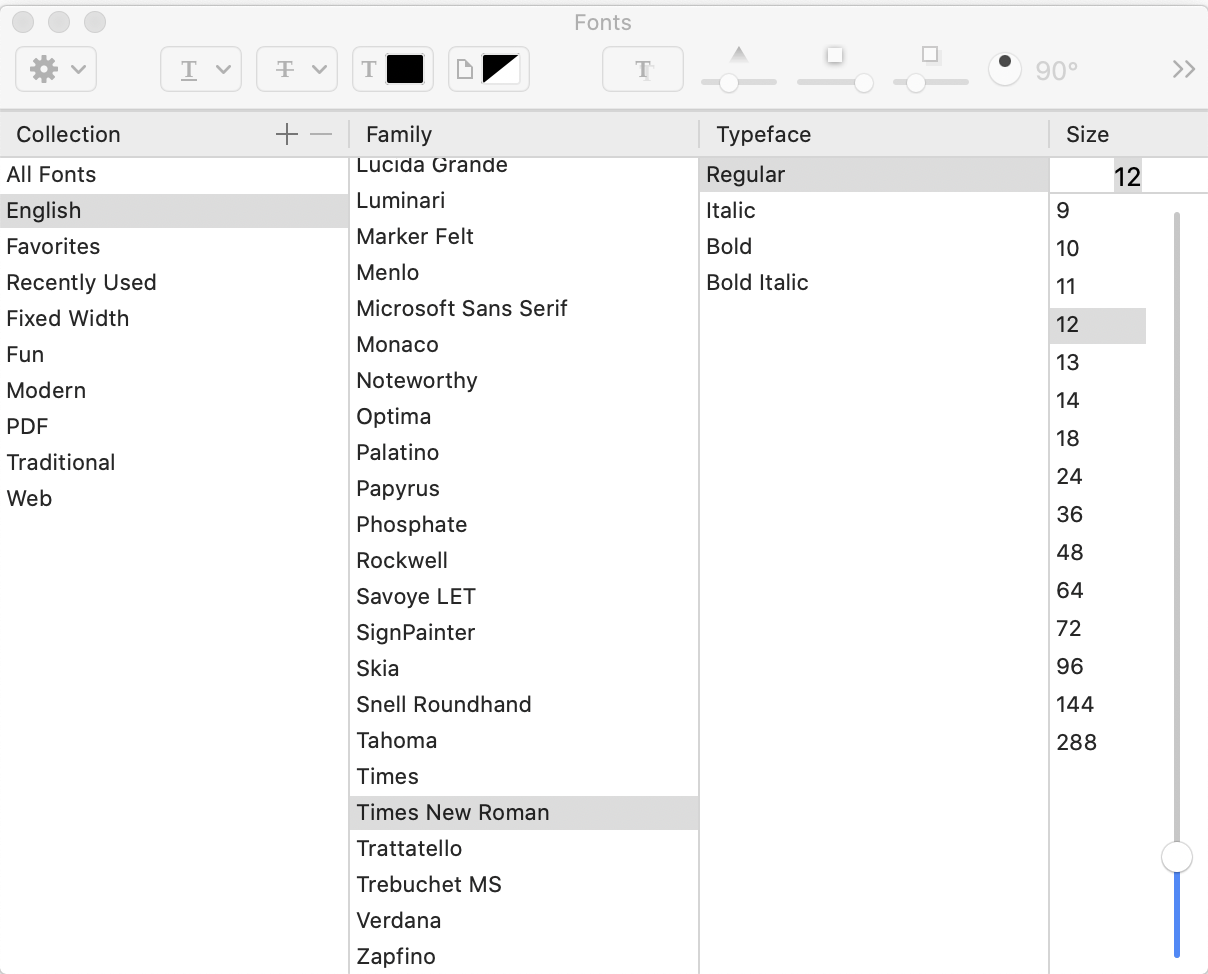Set font size to 18

[1098, 438]
